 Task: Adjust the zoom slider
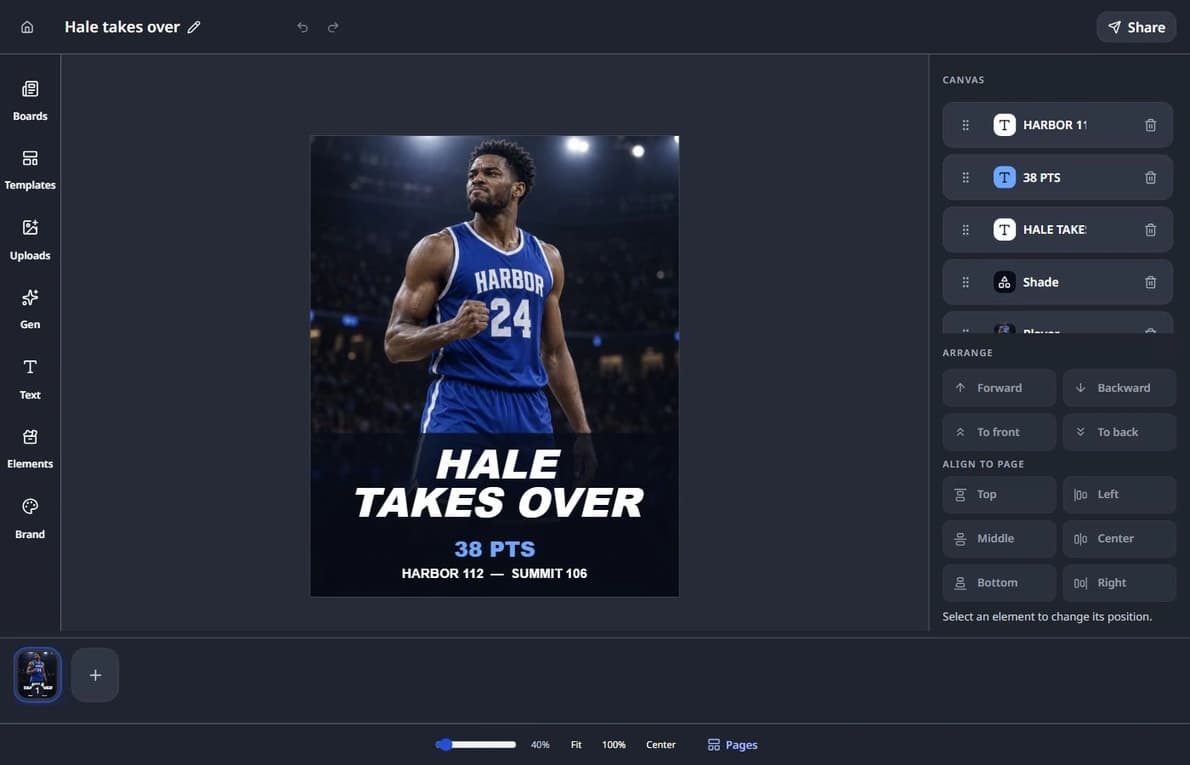pyautogui.click(x=476, y=745)
